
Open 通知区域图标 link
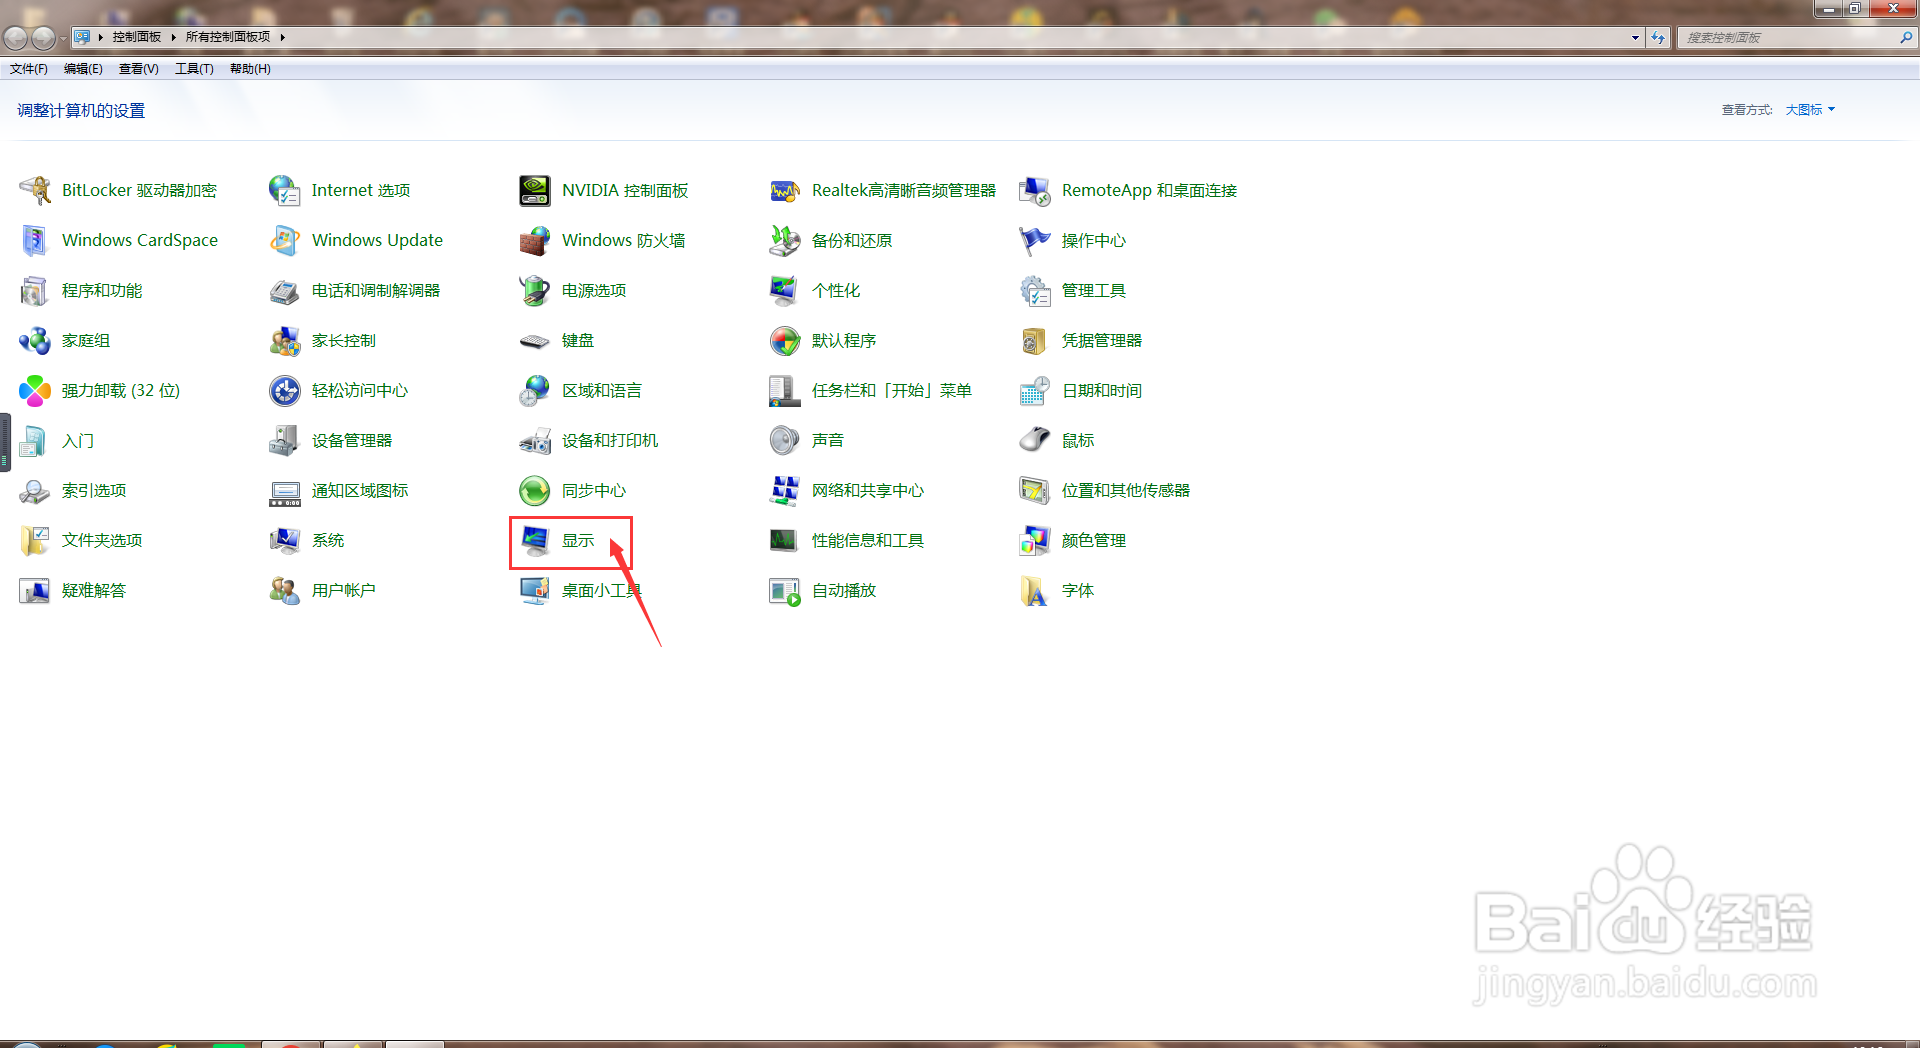[360, 490]
